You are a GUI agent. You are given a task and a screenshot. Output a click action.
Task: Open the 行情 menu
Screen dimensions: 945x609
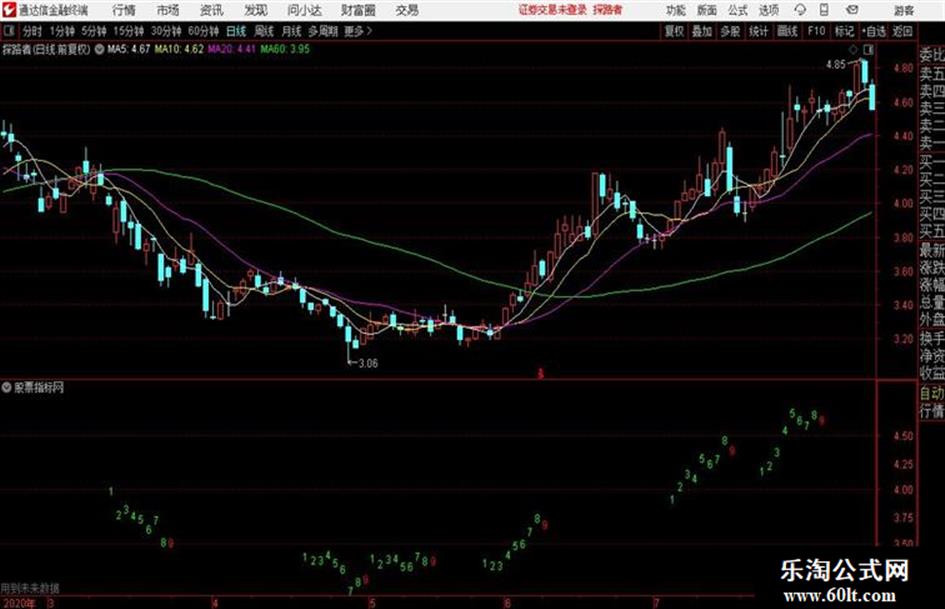click(124, 10)
